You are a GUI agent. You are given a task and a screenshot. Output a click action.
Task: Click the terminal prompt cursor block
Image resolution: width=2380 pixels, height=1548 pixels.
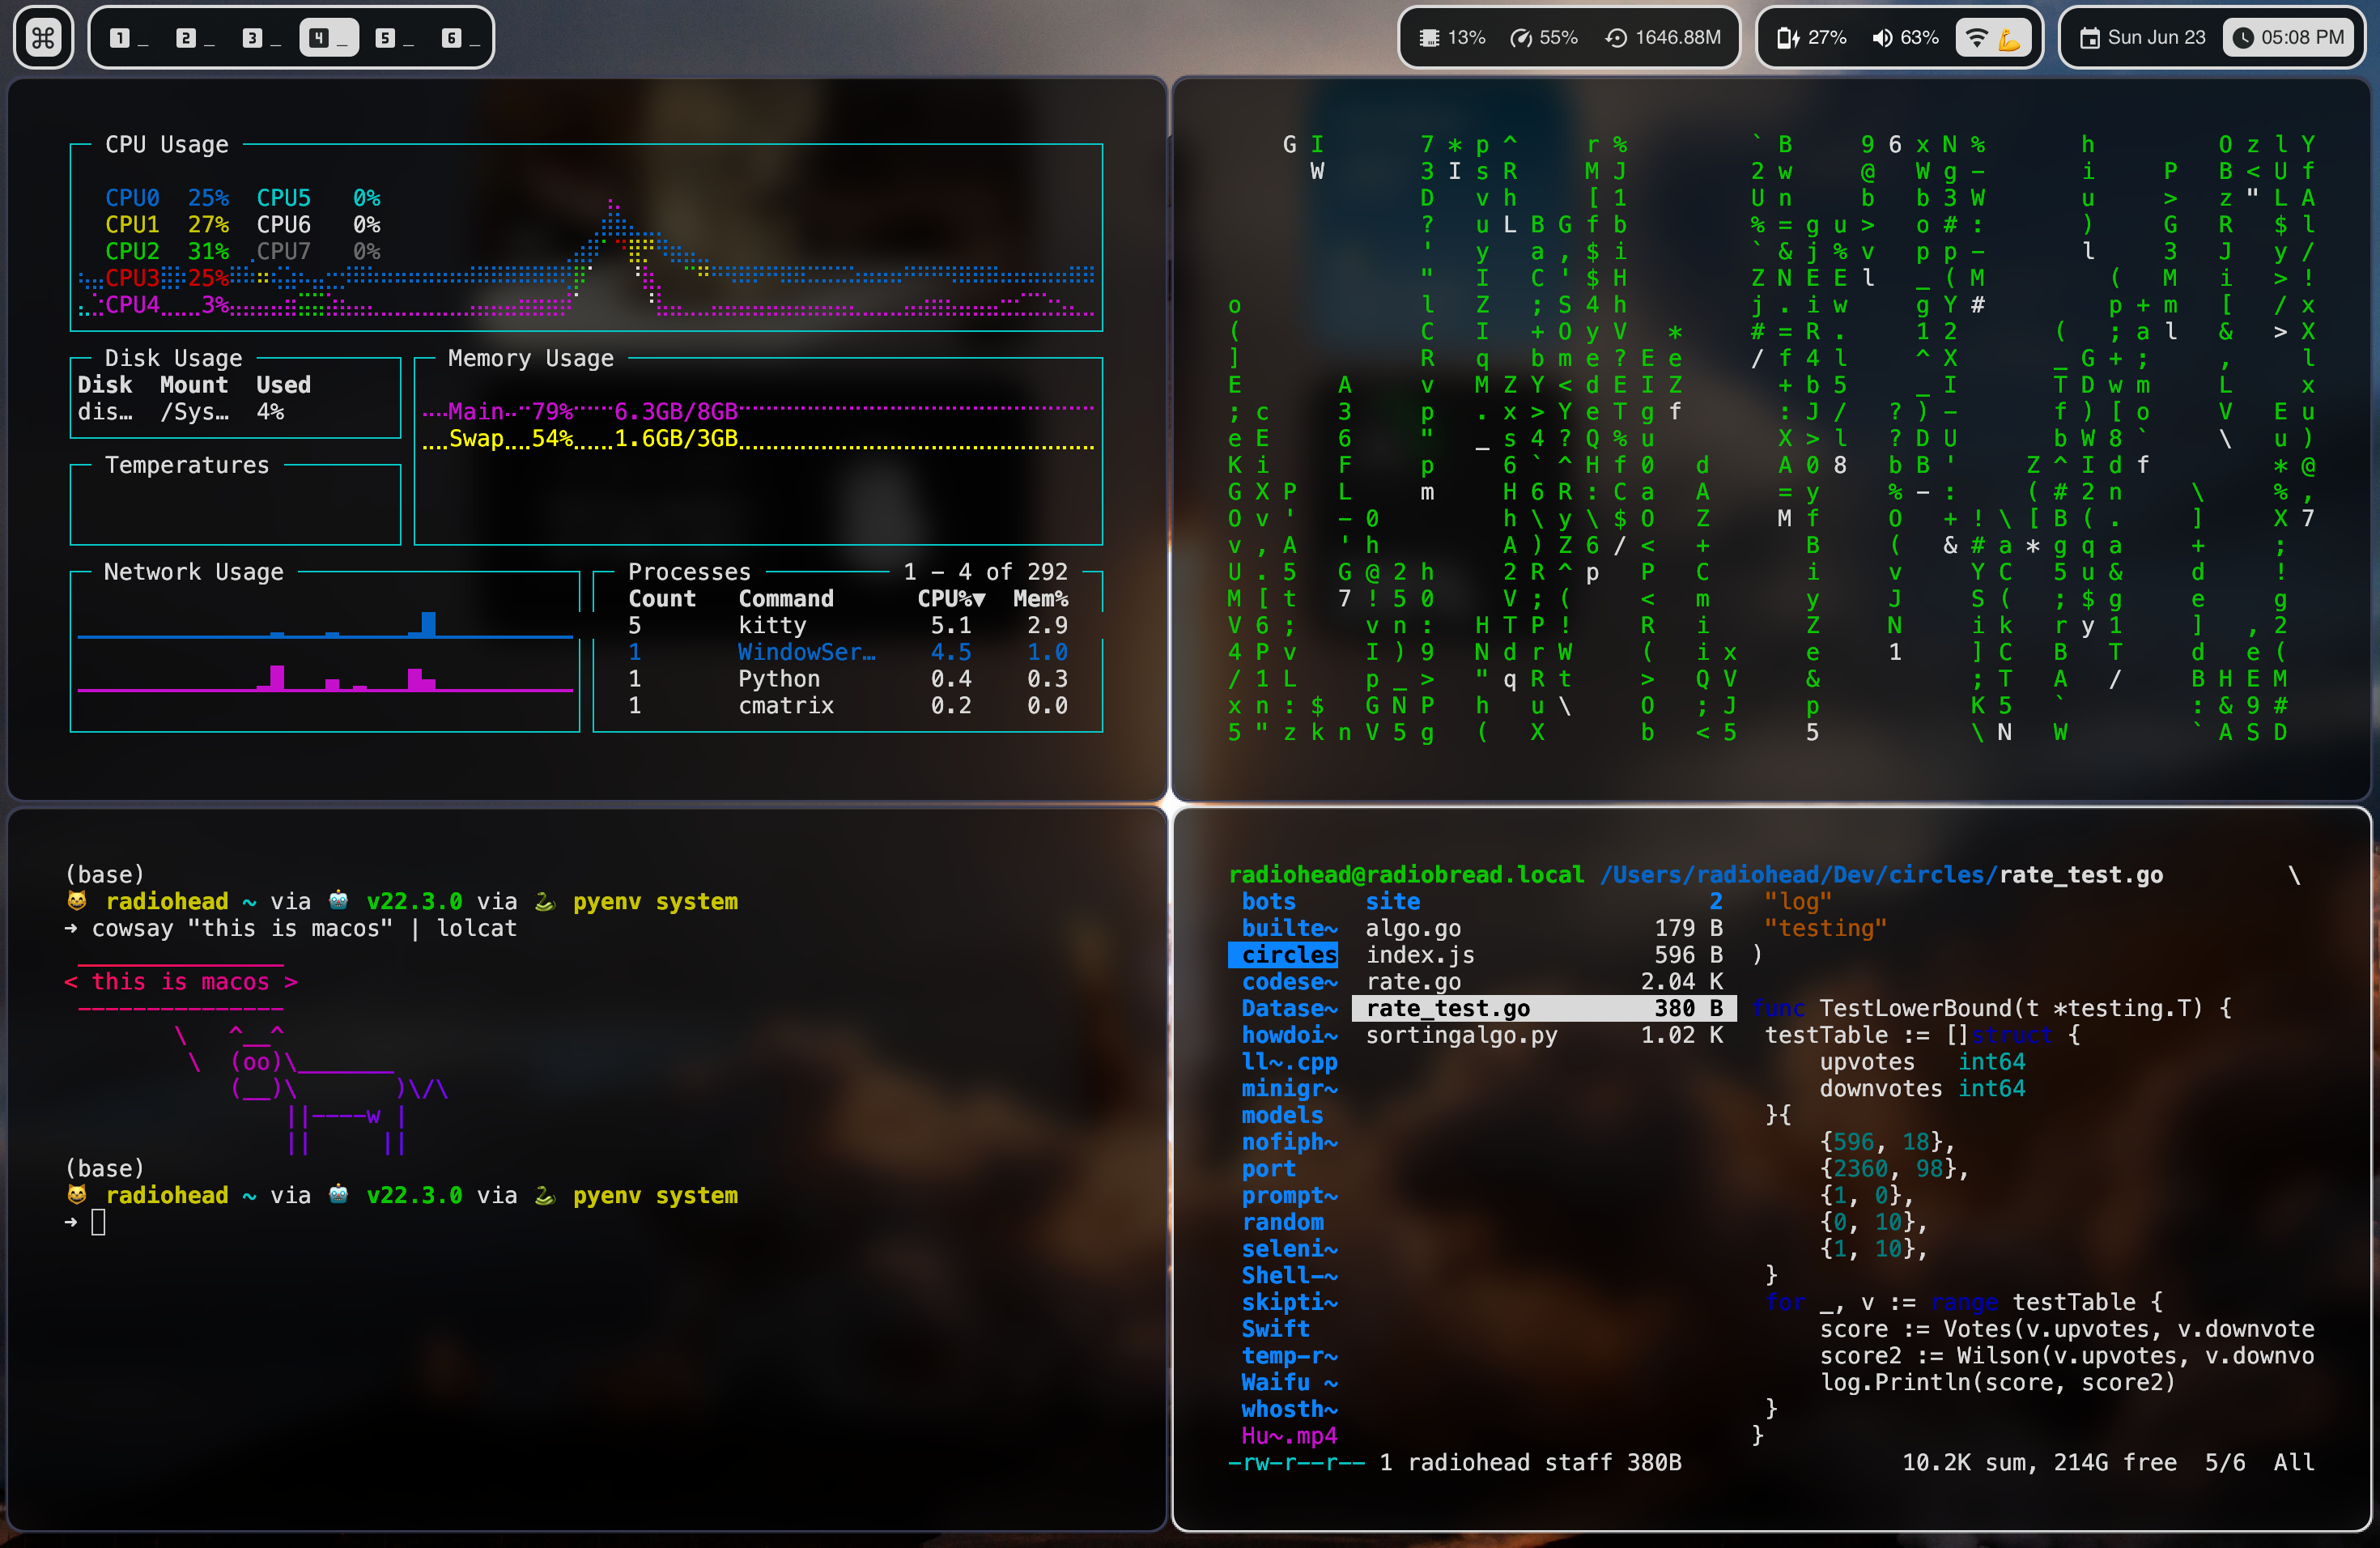tap(98, 1222)
